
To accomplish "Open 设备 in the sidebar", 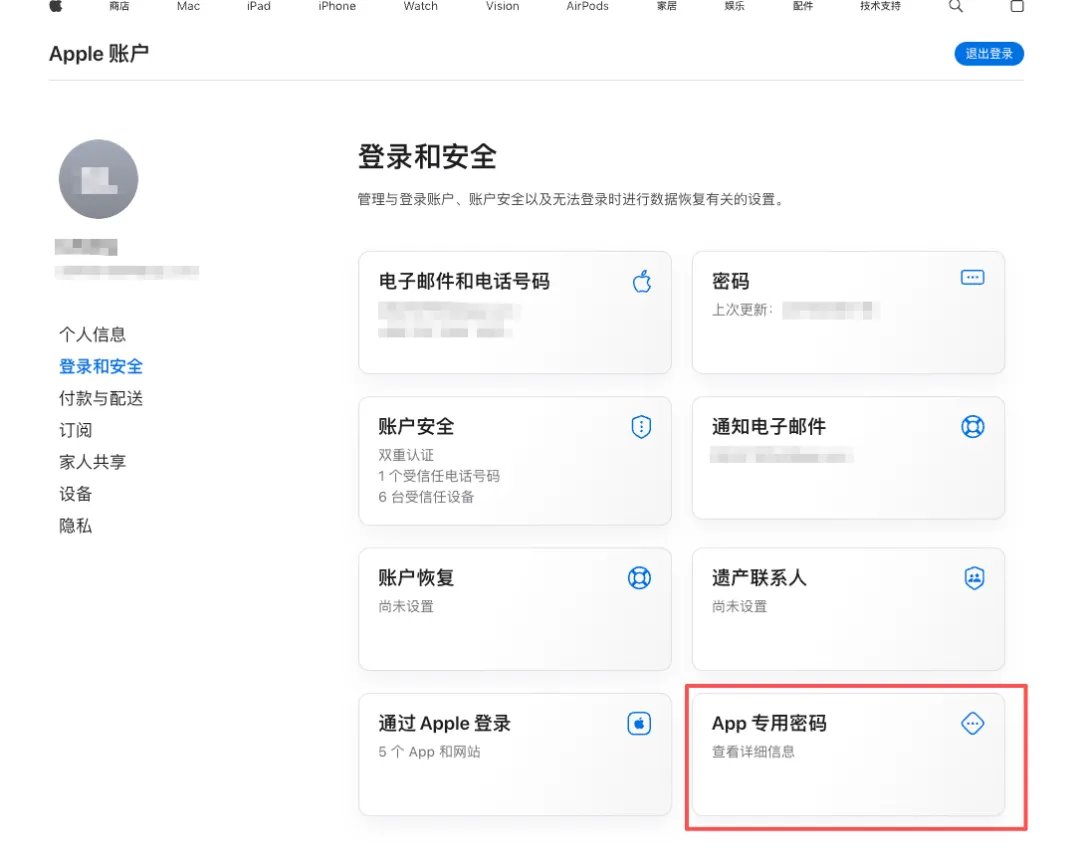I will pos(75,494).
